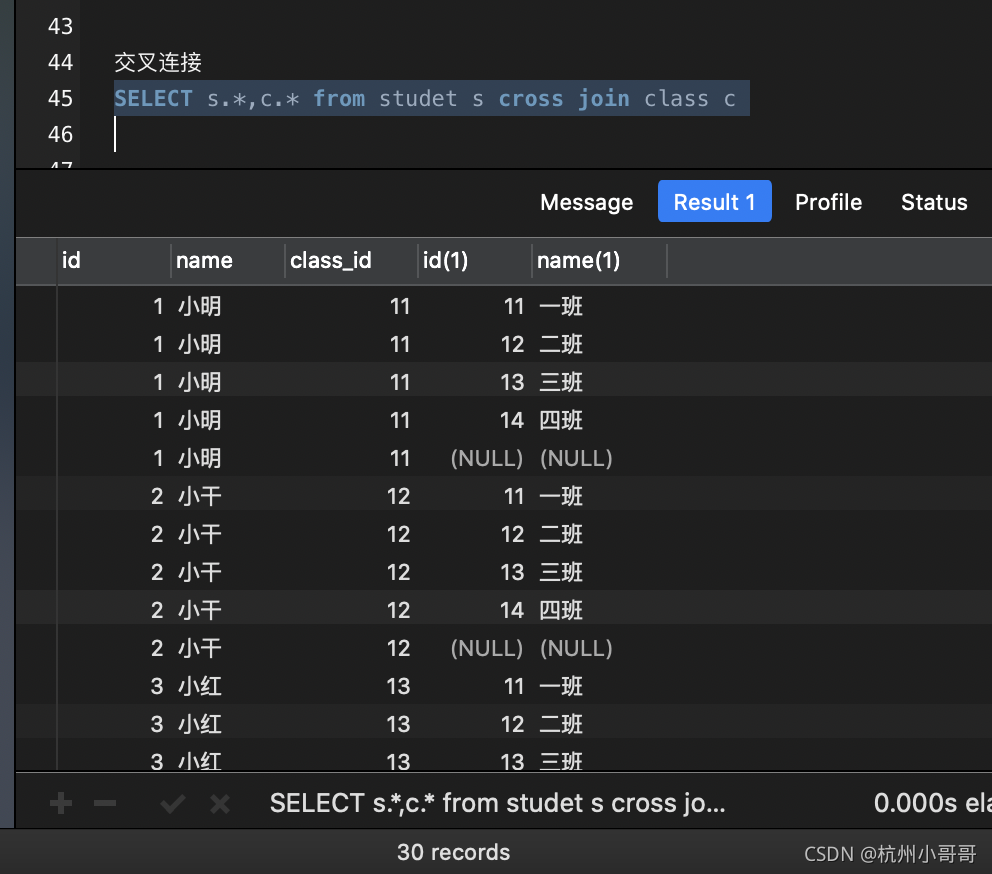Click the SELECT statement text in status bar
Image resolution: width=992 pixels, height=874 pixels.
pyautogui.click(x=497, y=804)
